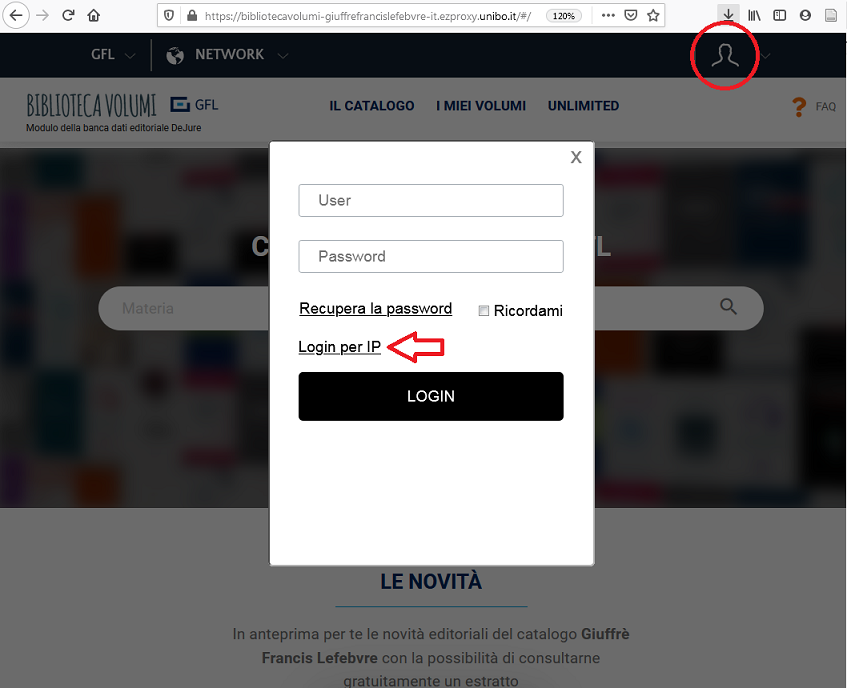Go to browser home page
This screenshot has height=688, width=847.
(94, 15)
